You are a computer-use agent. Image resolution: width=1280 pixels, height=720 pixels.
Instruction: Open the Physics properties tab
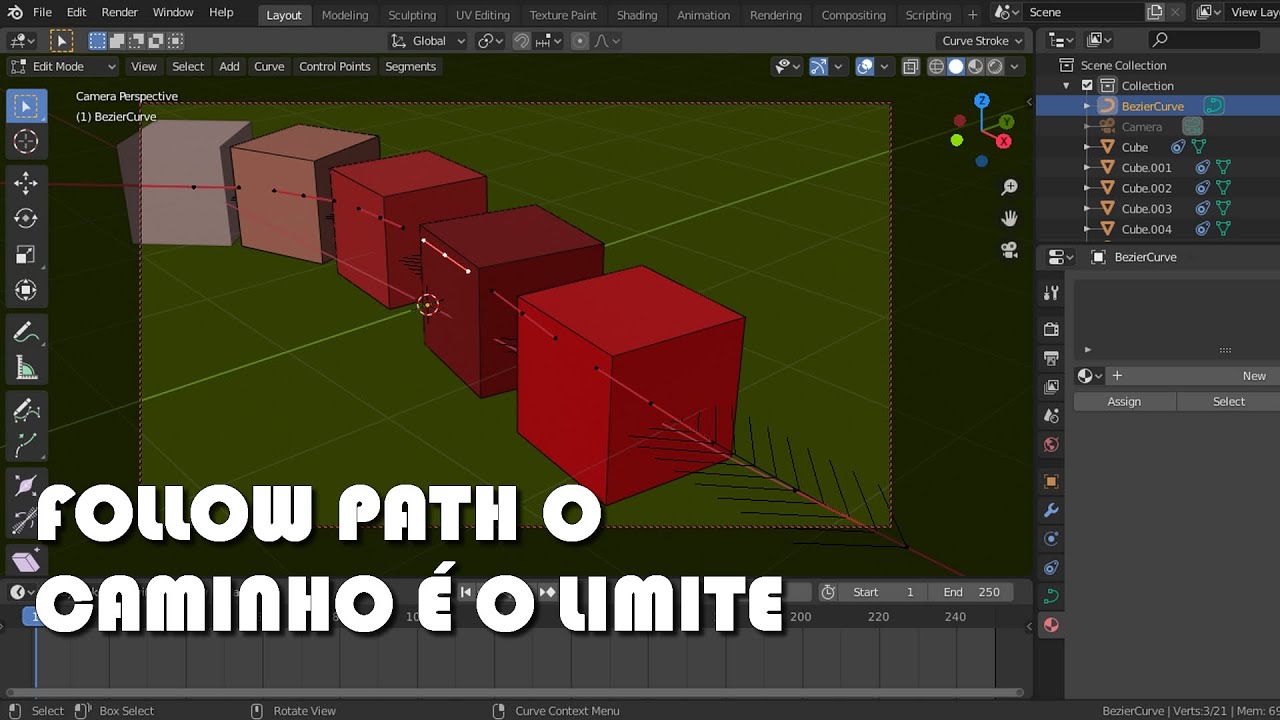click(x=1051, y=540)
